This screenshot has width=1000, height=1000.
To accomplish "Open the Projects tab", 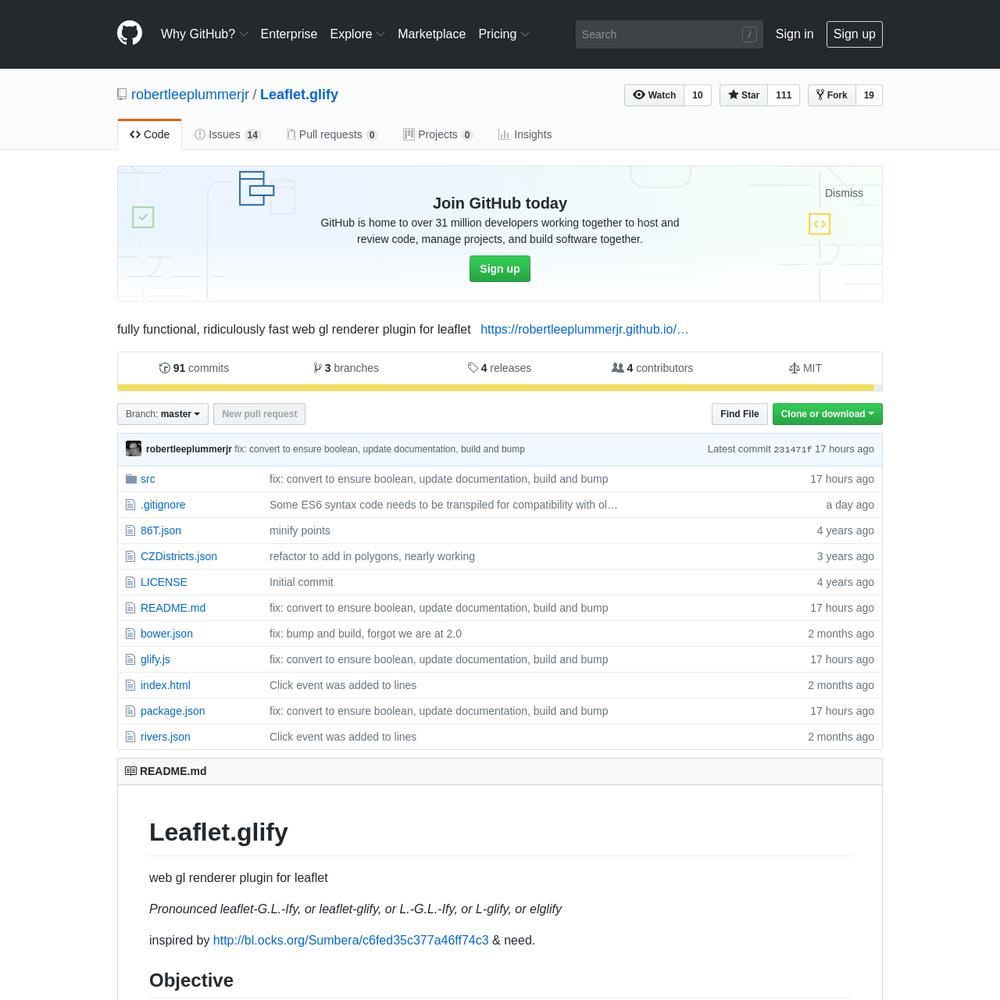I will tap(438, 135).
